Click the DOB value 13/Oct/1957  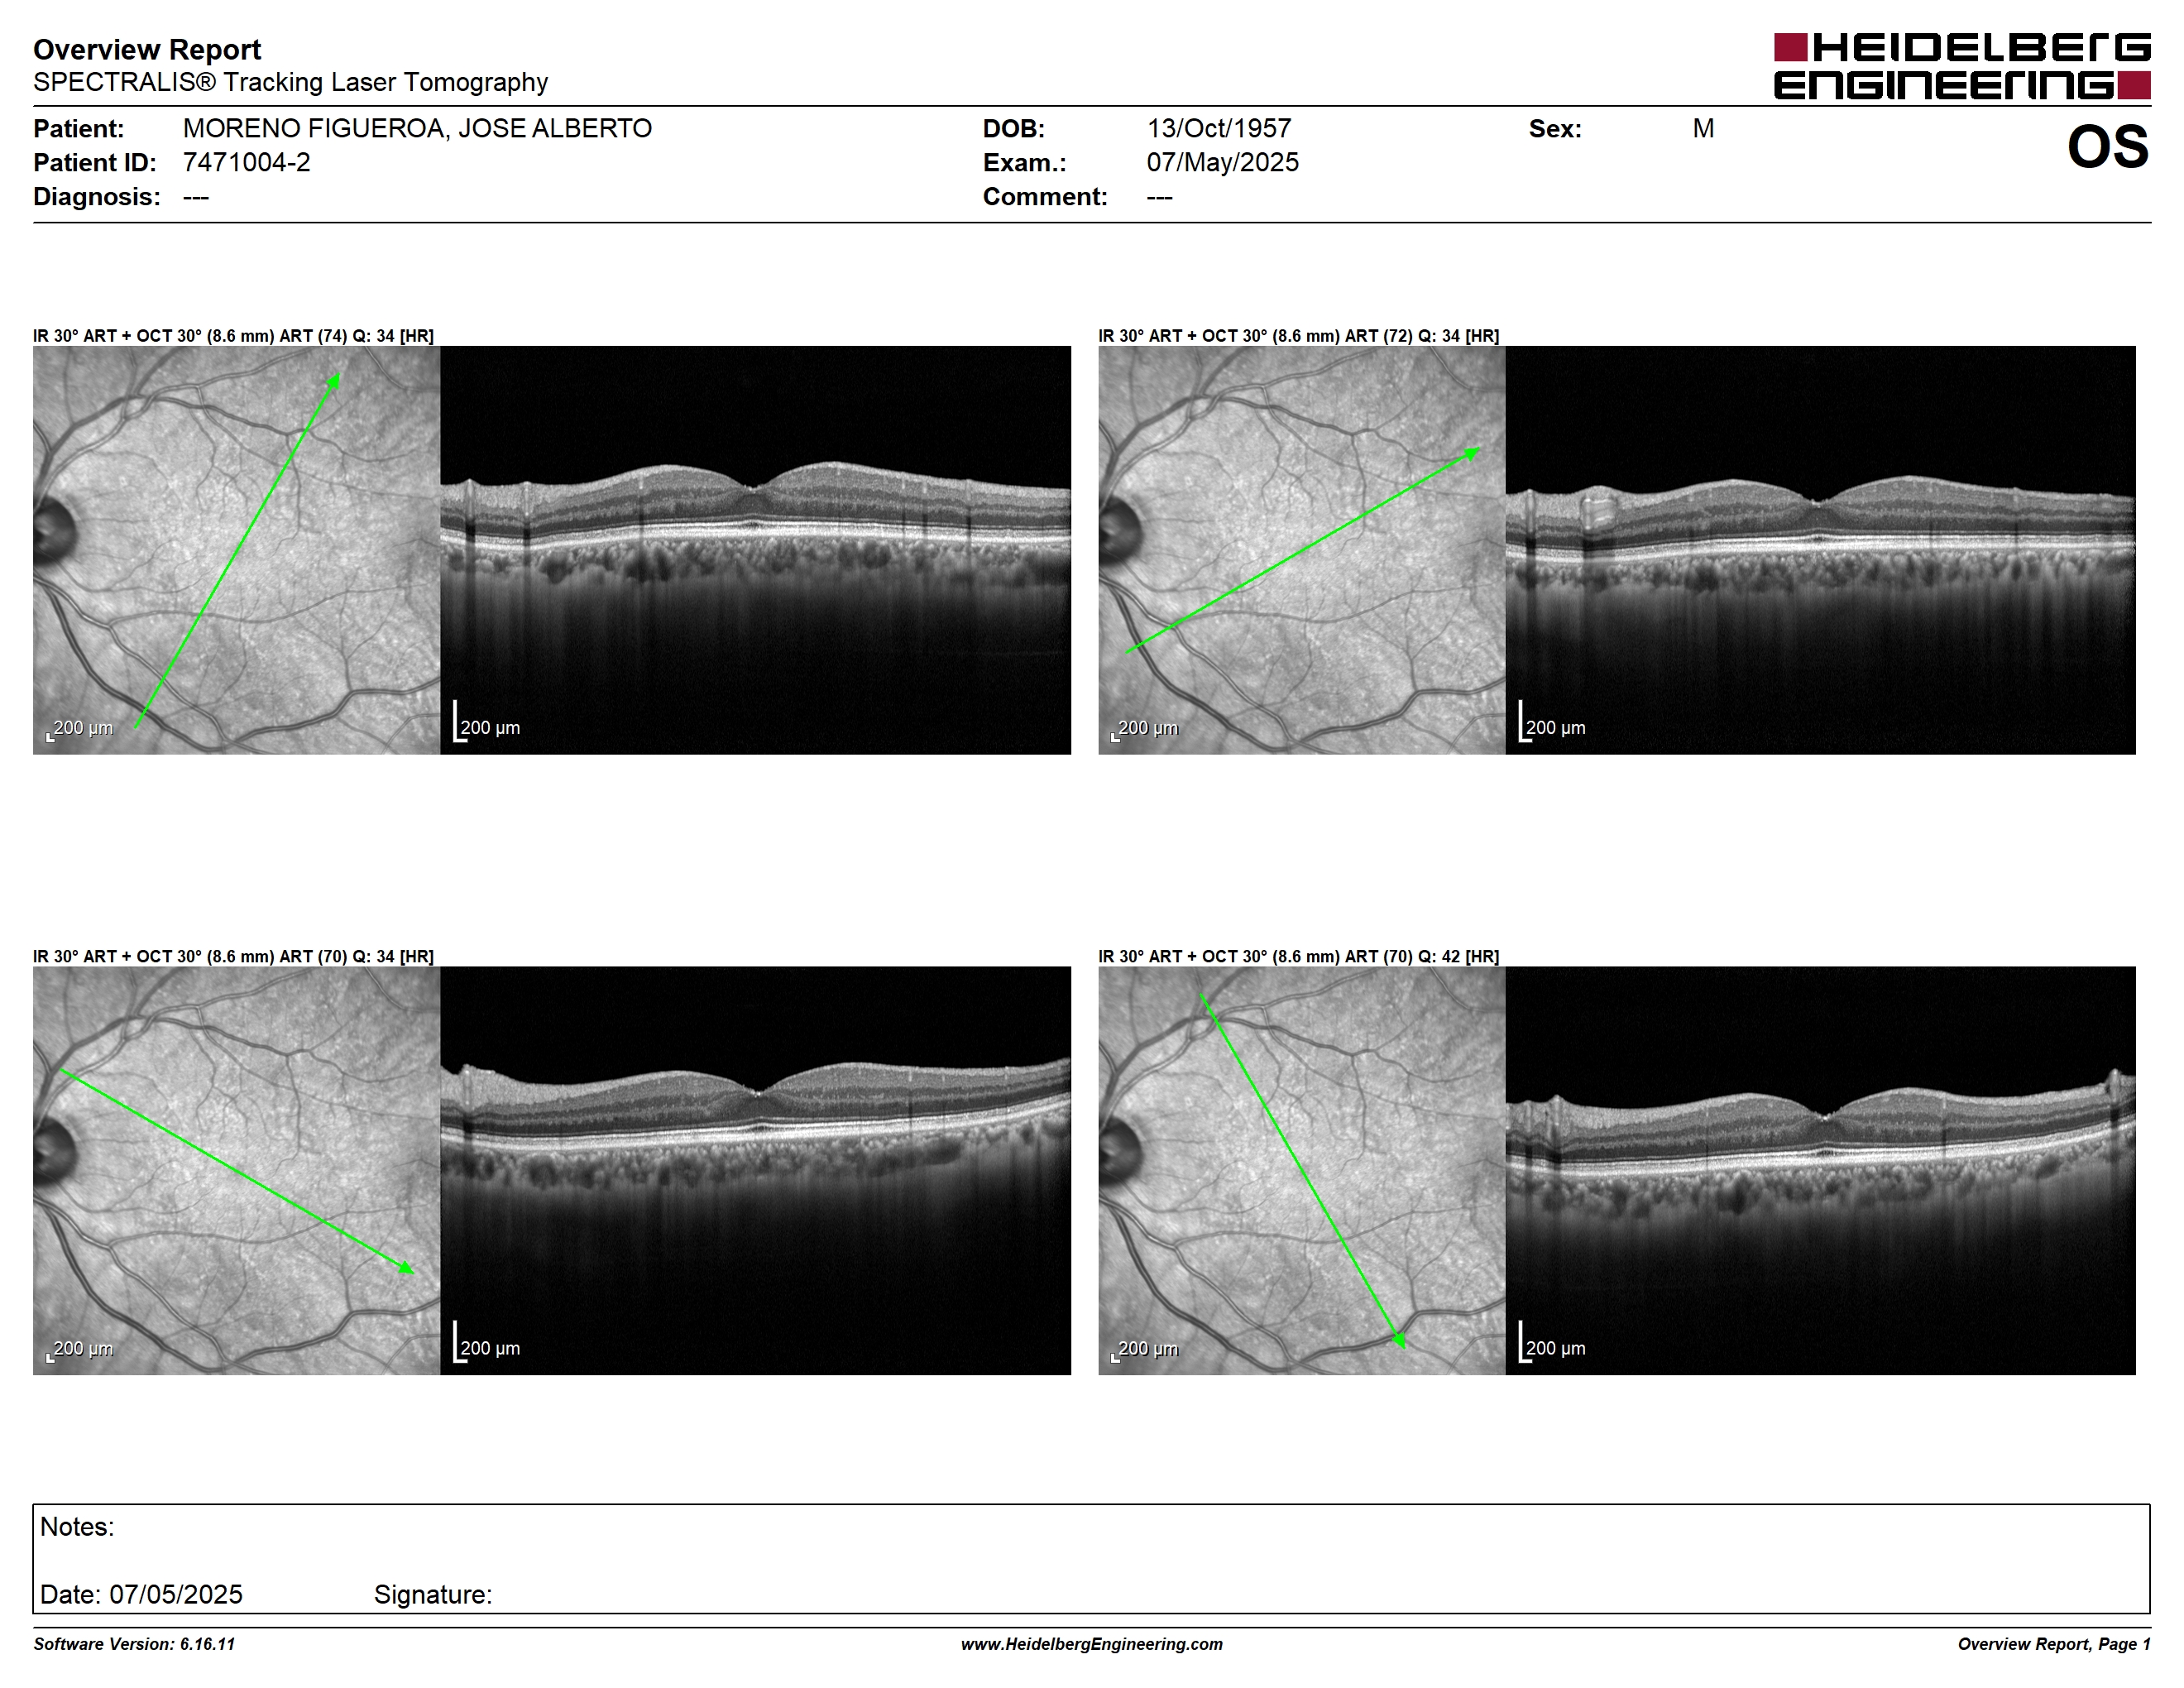pos(1219,129)
